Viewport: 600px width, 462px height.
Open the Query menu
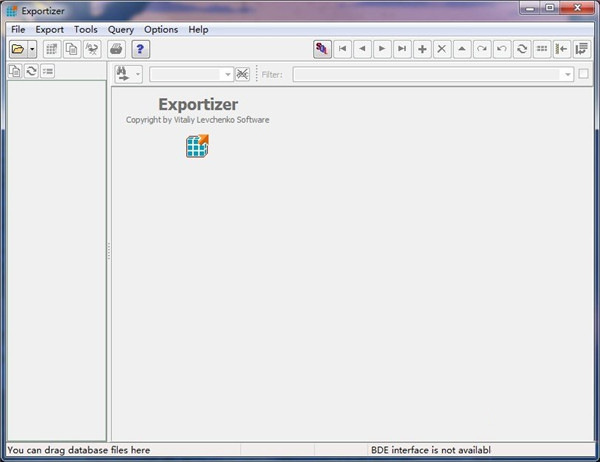coord(121,29)
